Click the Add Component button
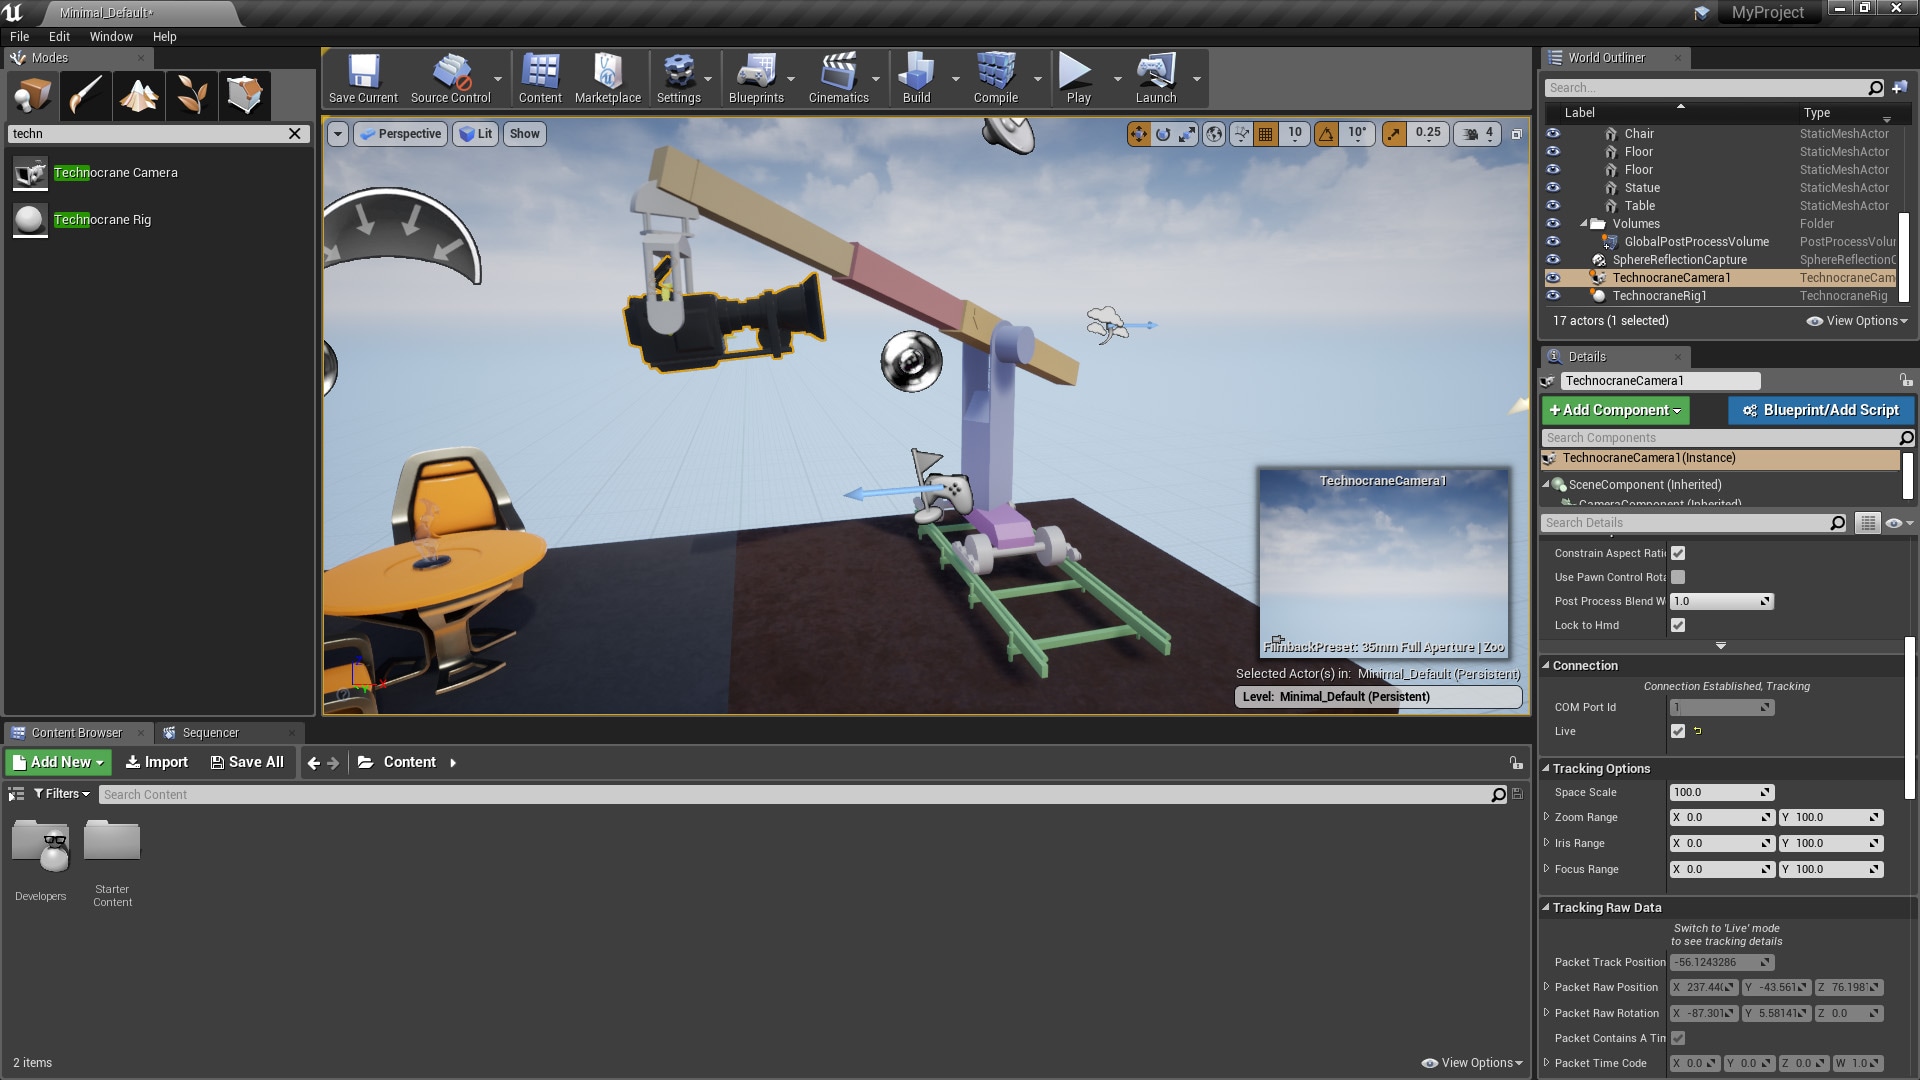This screenshot has width=1920, height=1080. click(x=1615, y=410)
